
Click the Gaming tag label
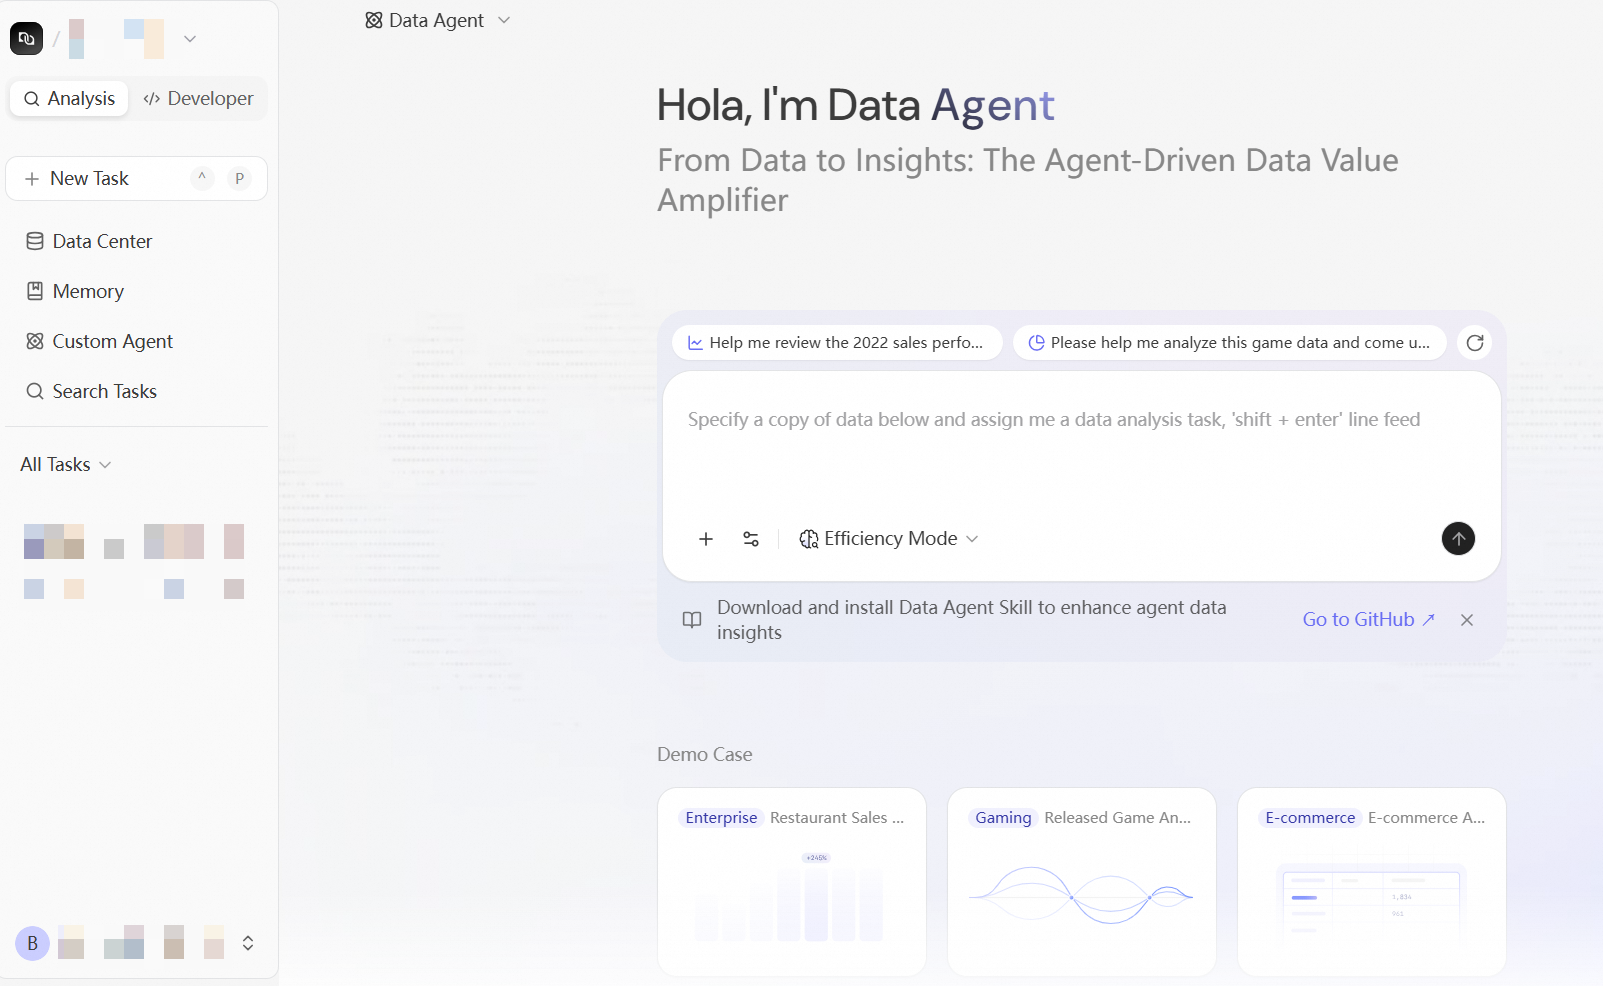(x=1003, y=818)
